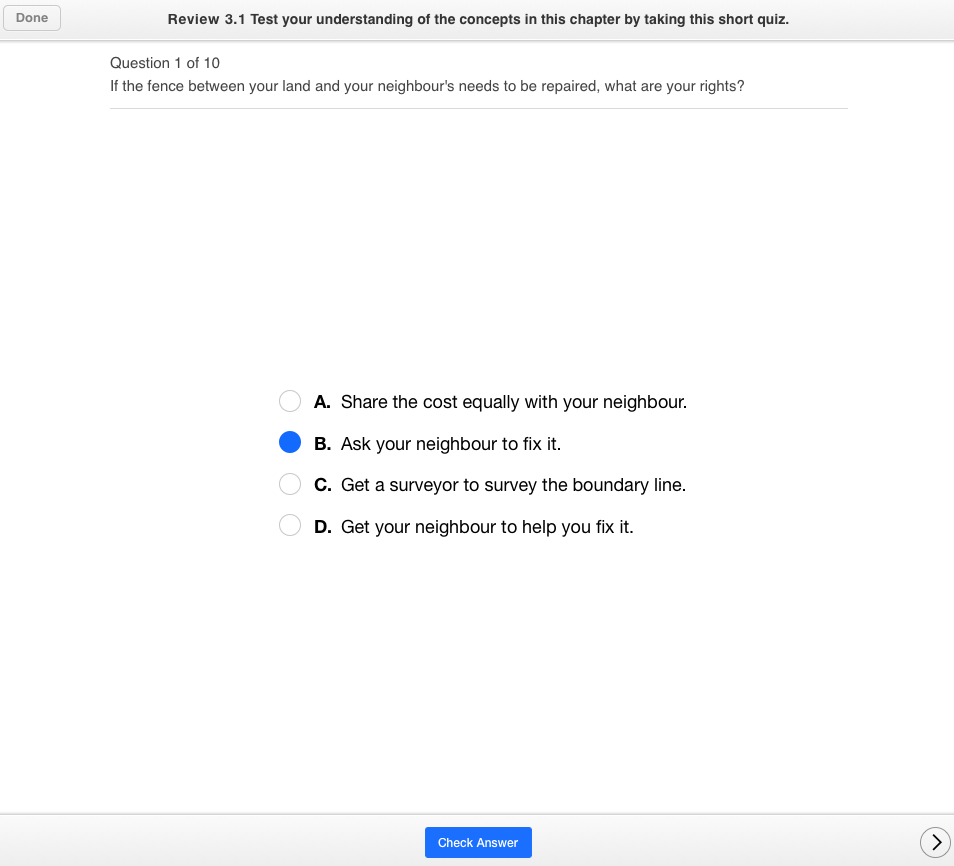Click the text 'Get a surveyor to survey the boundary line'
Image resolution: width=954 pixels, height=866 pixels.
click(513, 485)
